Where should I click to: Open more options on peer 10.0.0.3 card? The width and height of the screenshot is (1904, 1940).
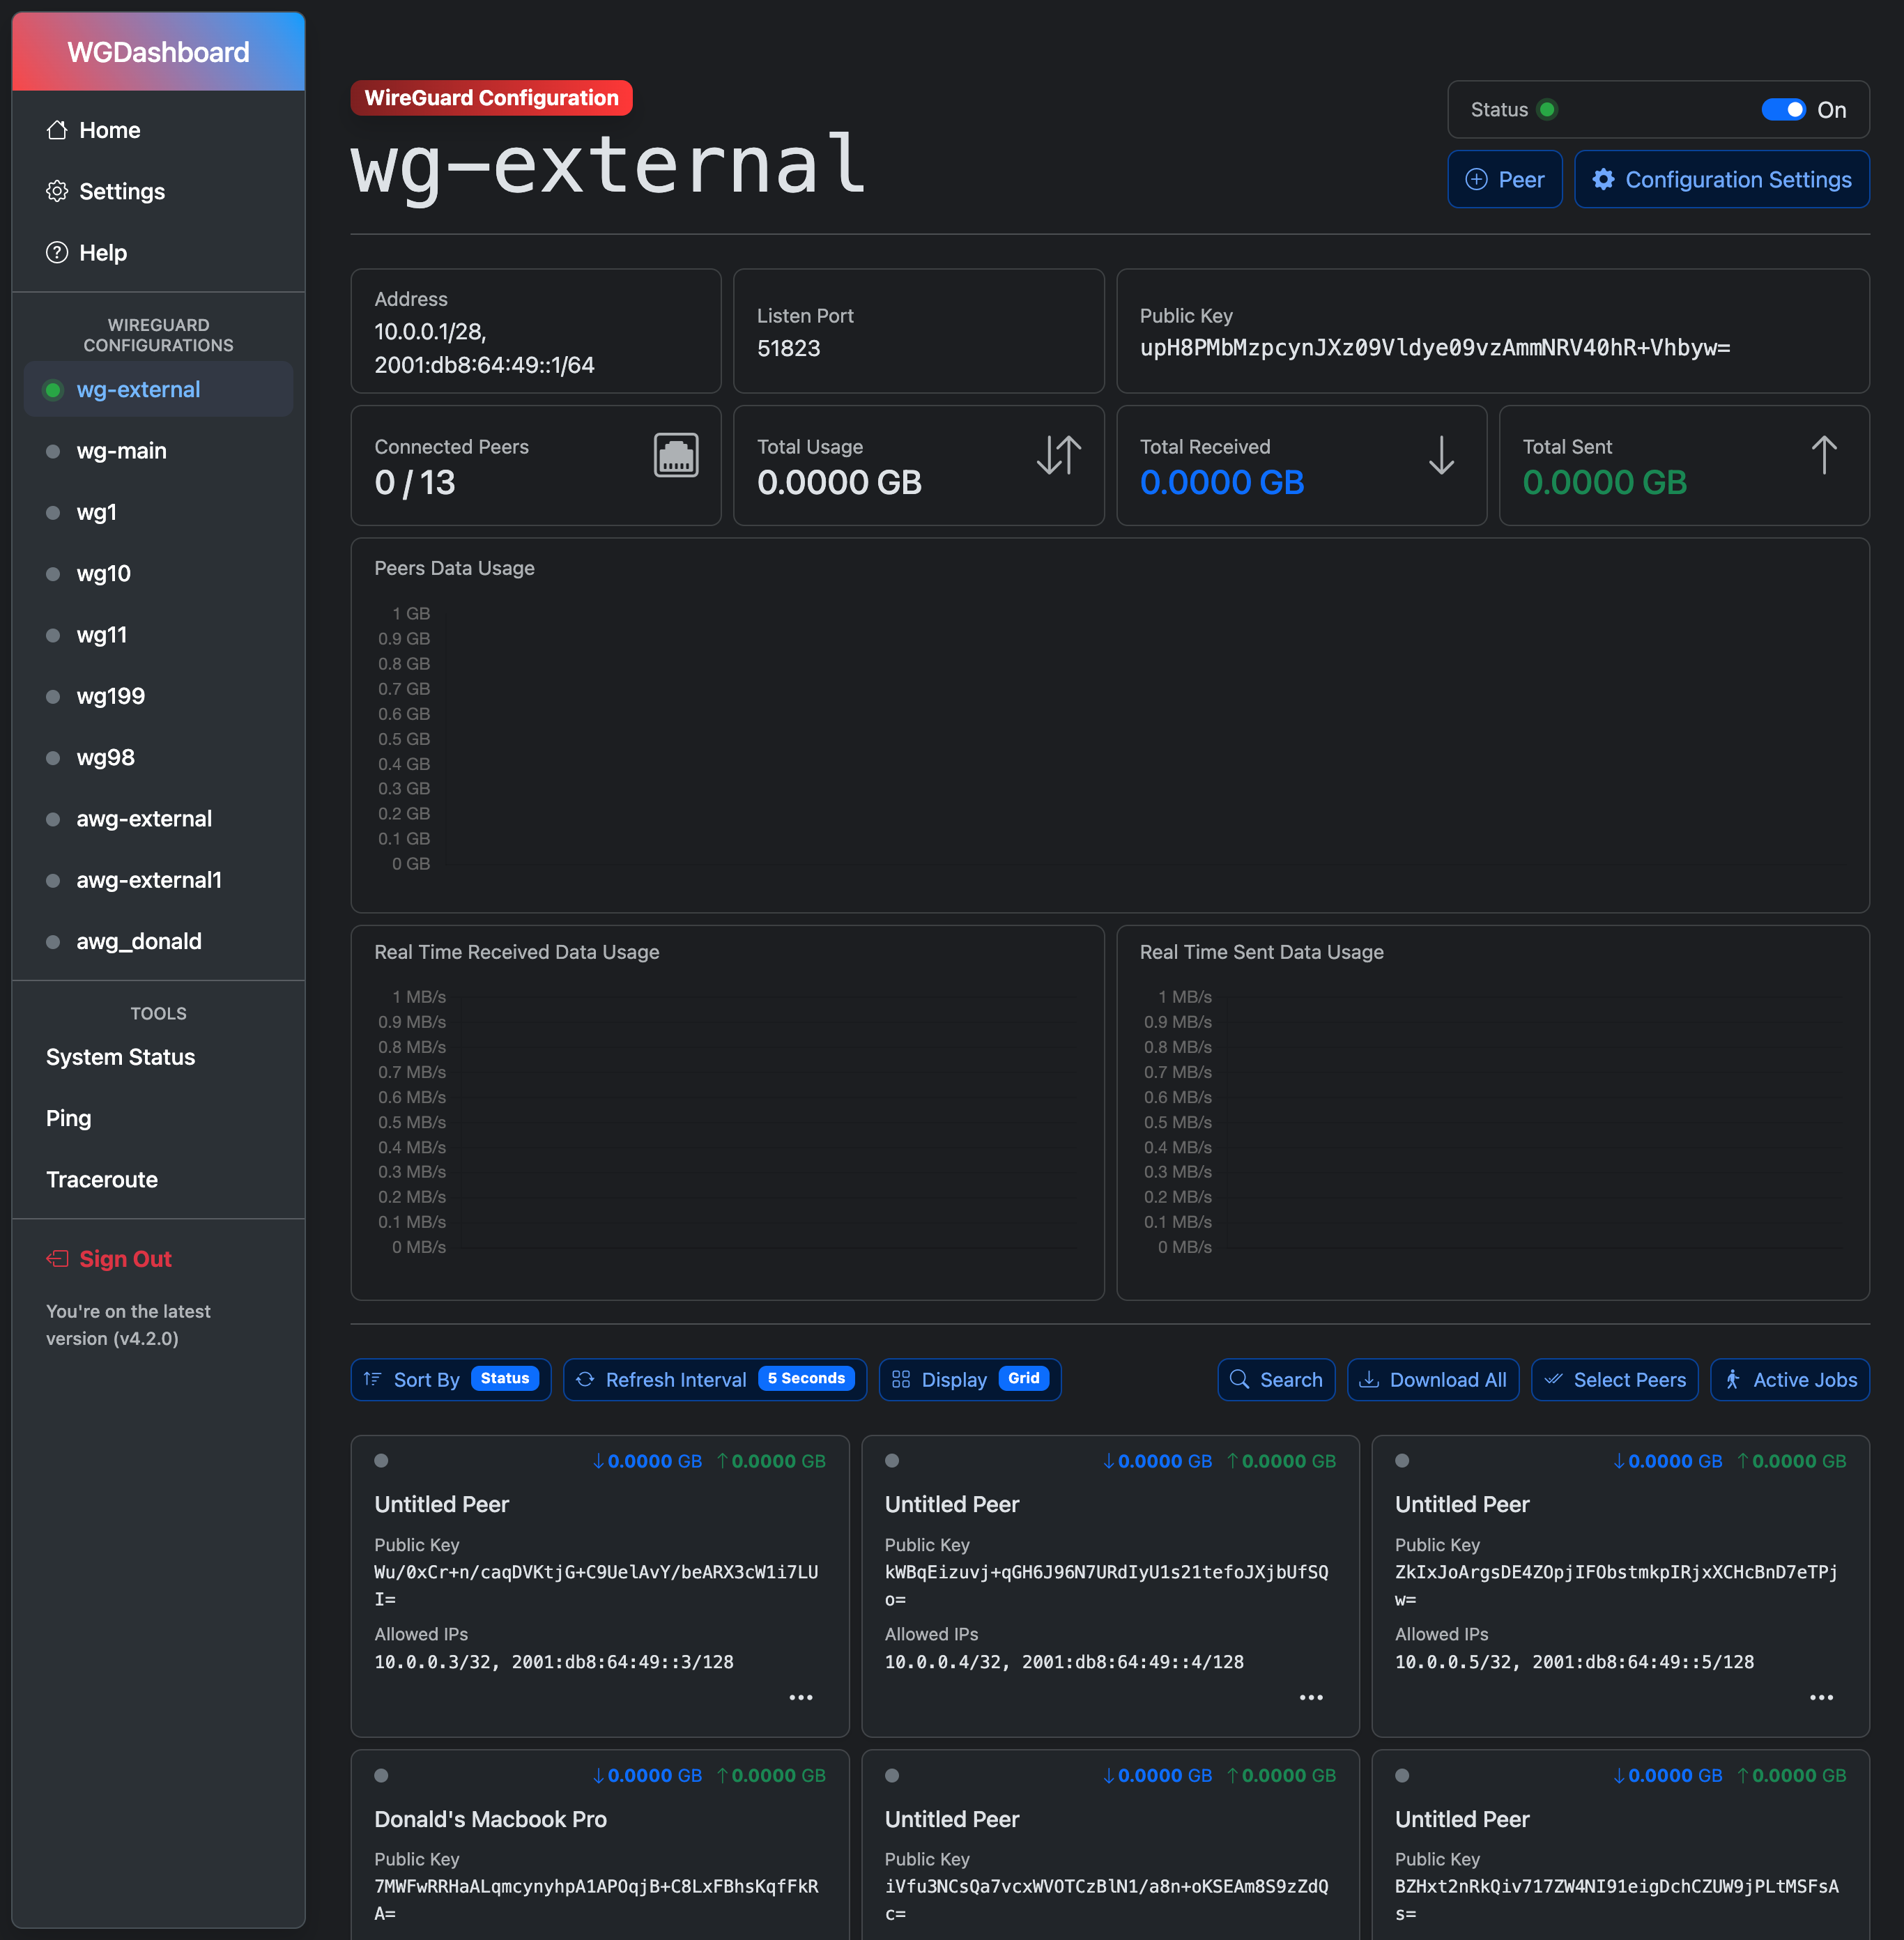pos(801,1698)
